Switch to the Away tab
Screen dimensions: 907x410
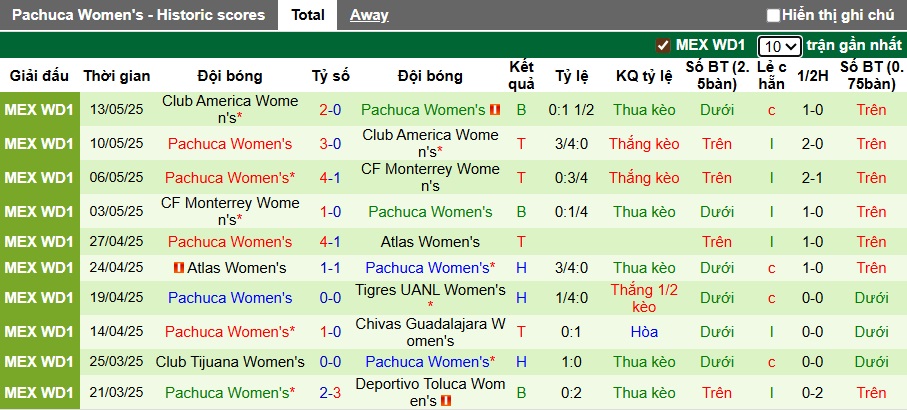(x=369, y=15)
